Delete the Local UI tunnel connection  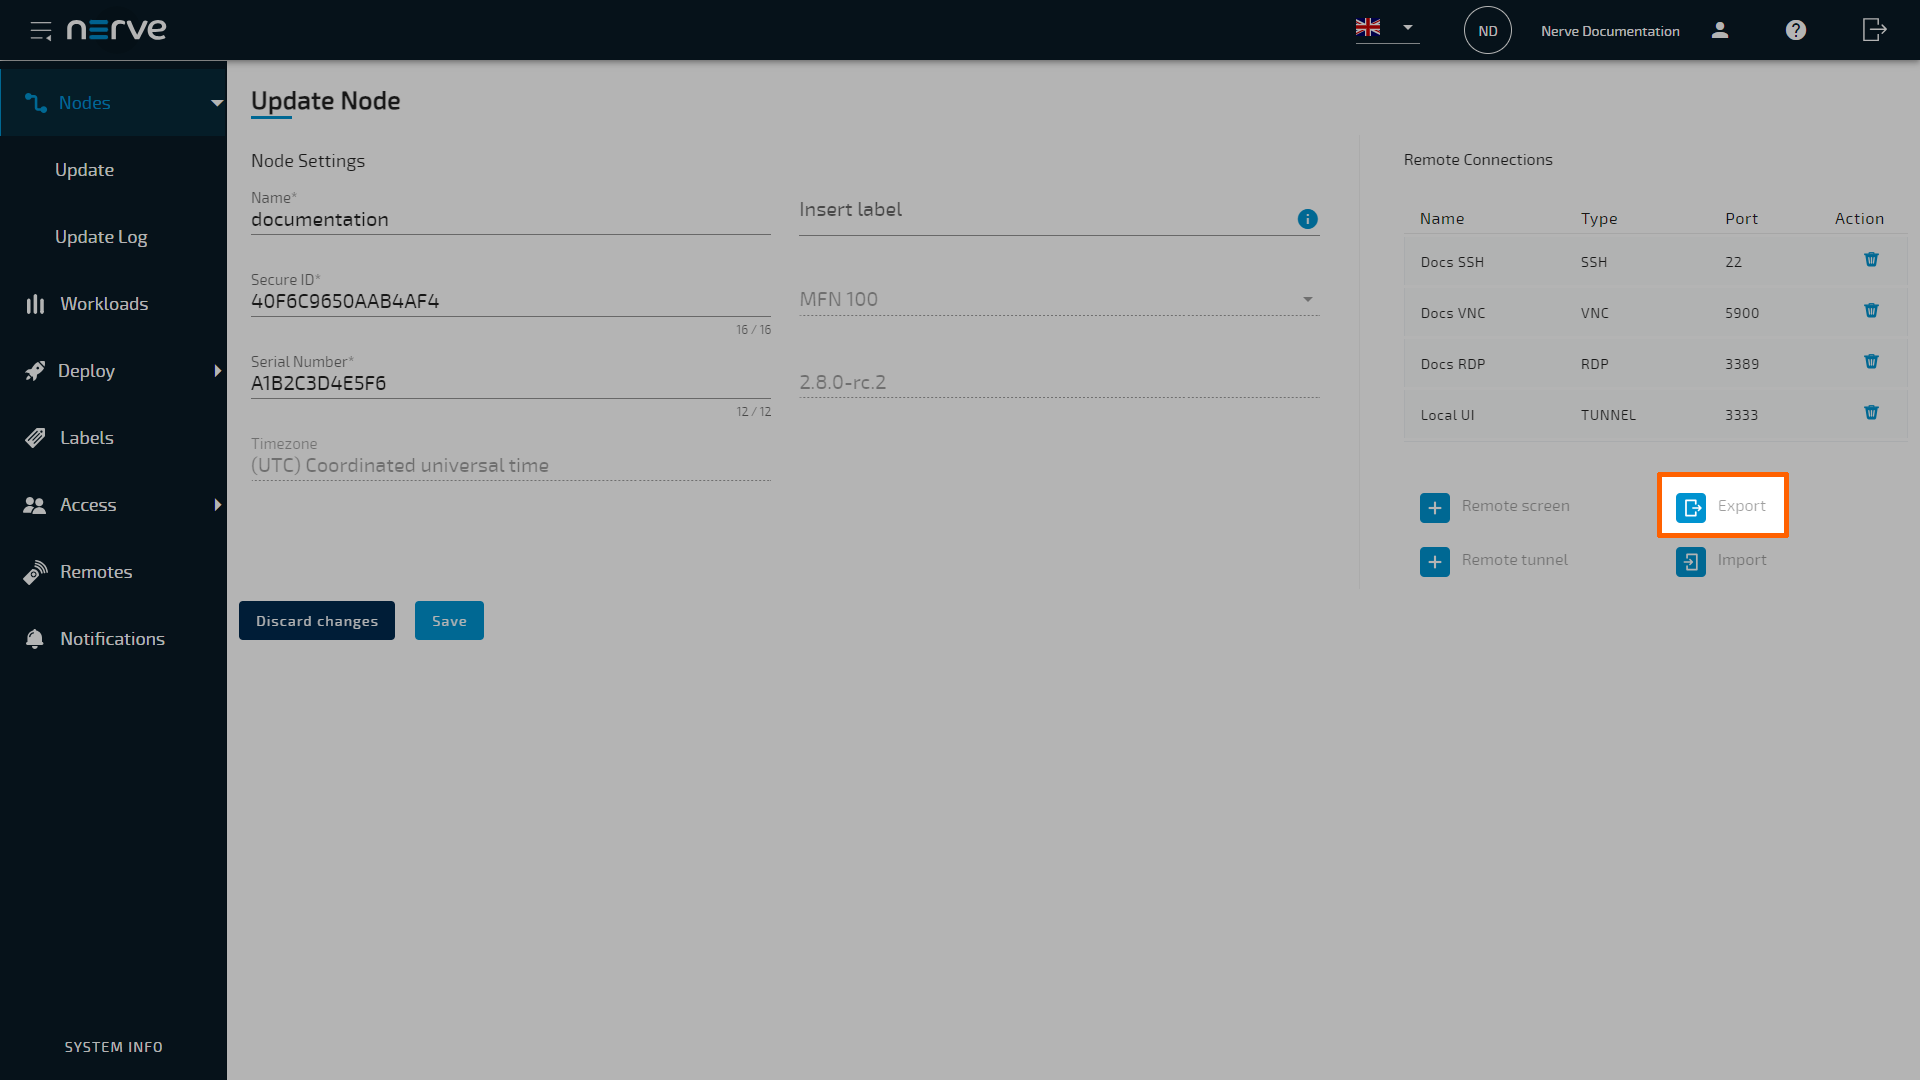tap(1871, 411)
